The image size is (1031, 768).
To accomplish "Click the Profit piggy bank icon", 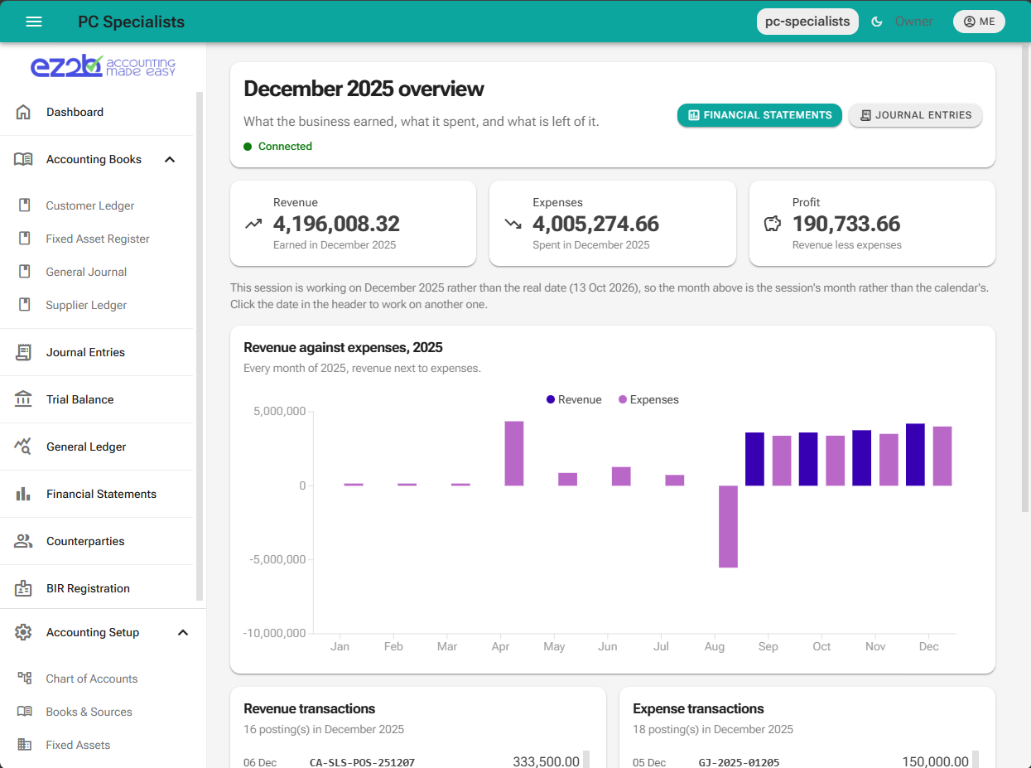I will 773,224.
